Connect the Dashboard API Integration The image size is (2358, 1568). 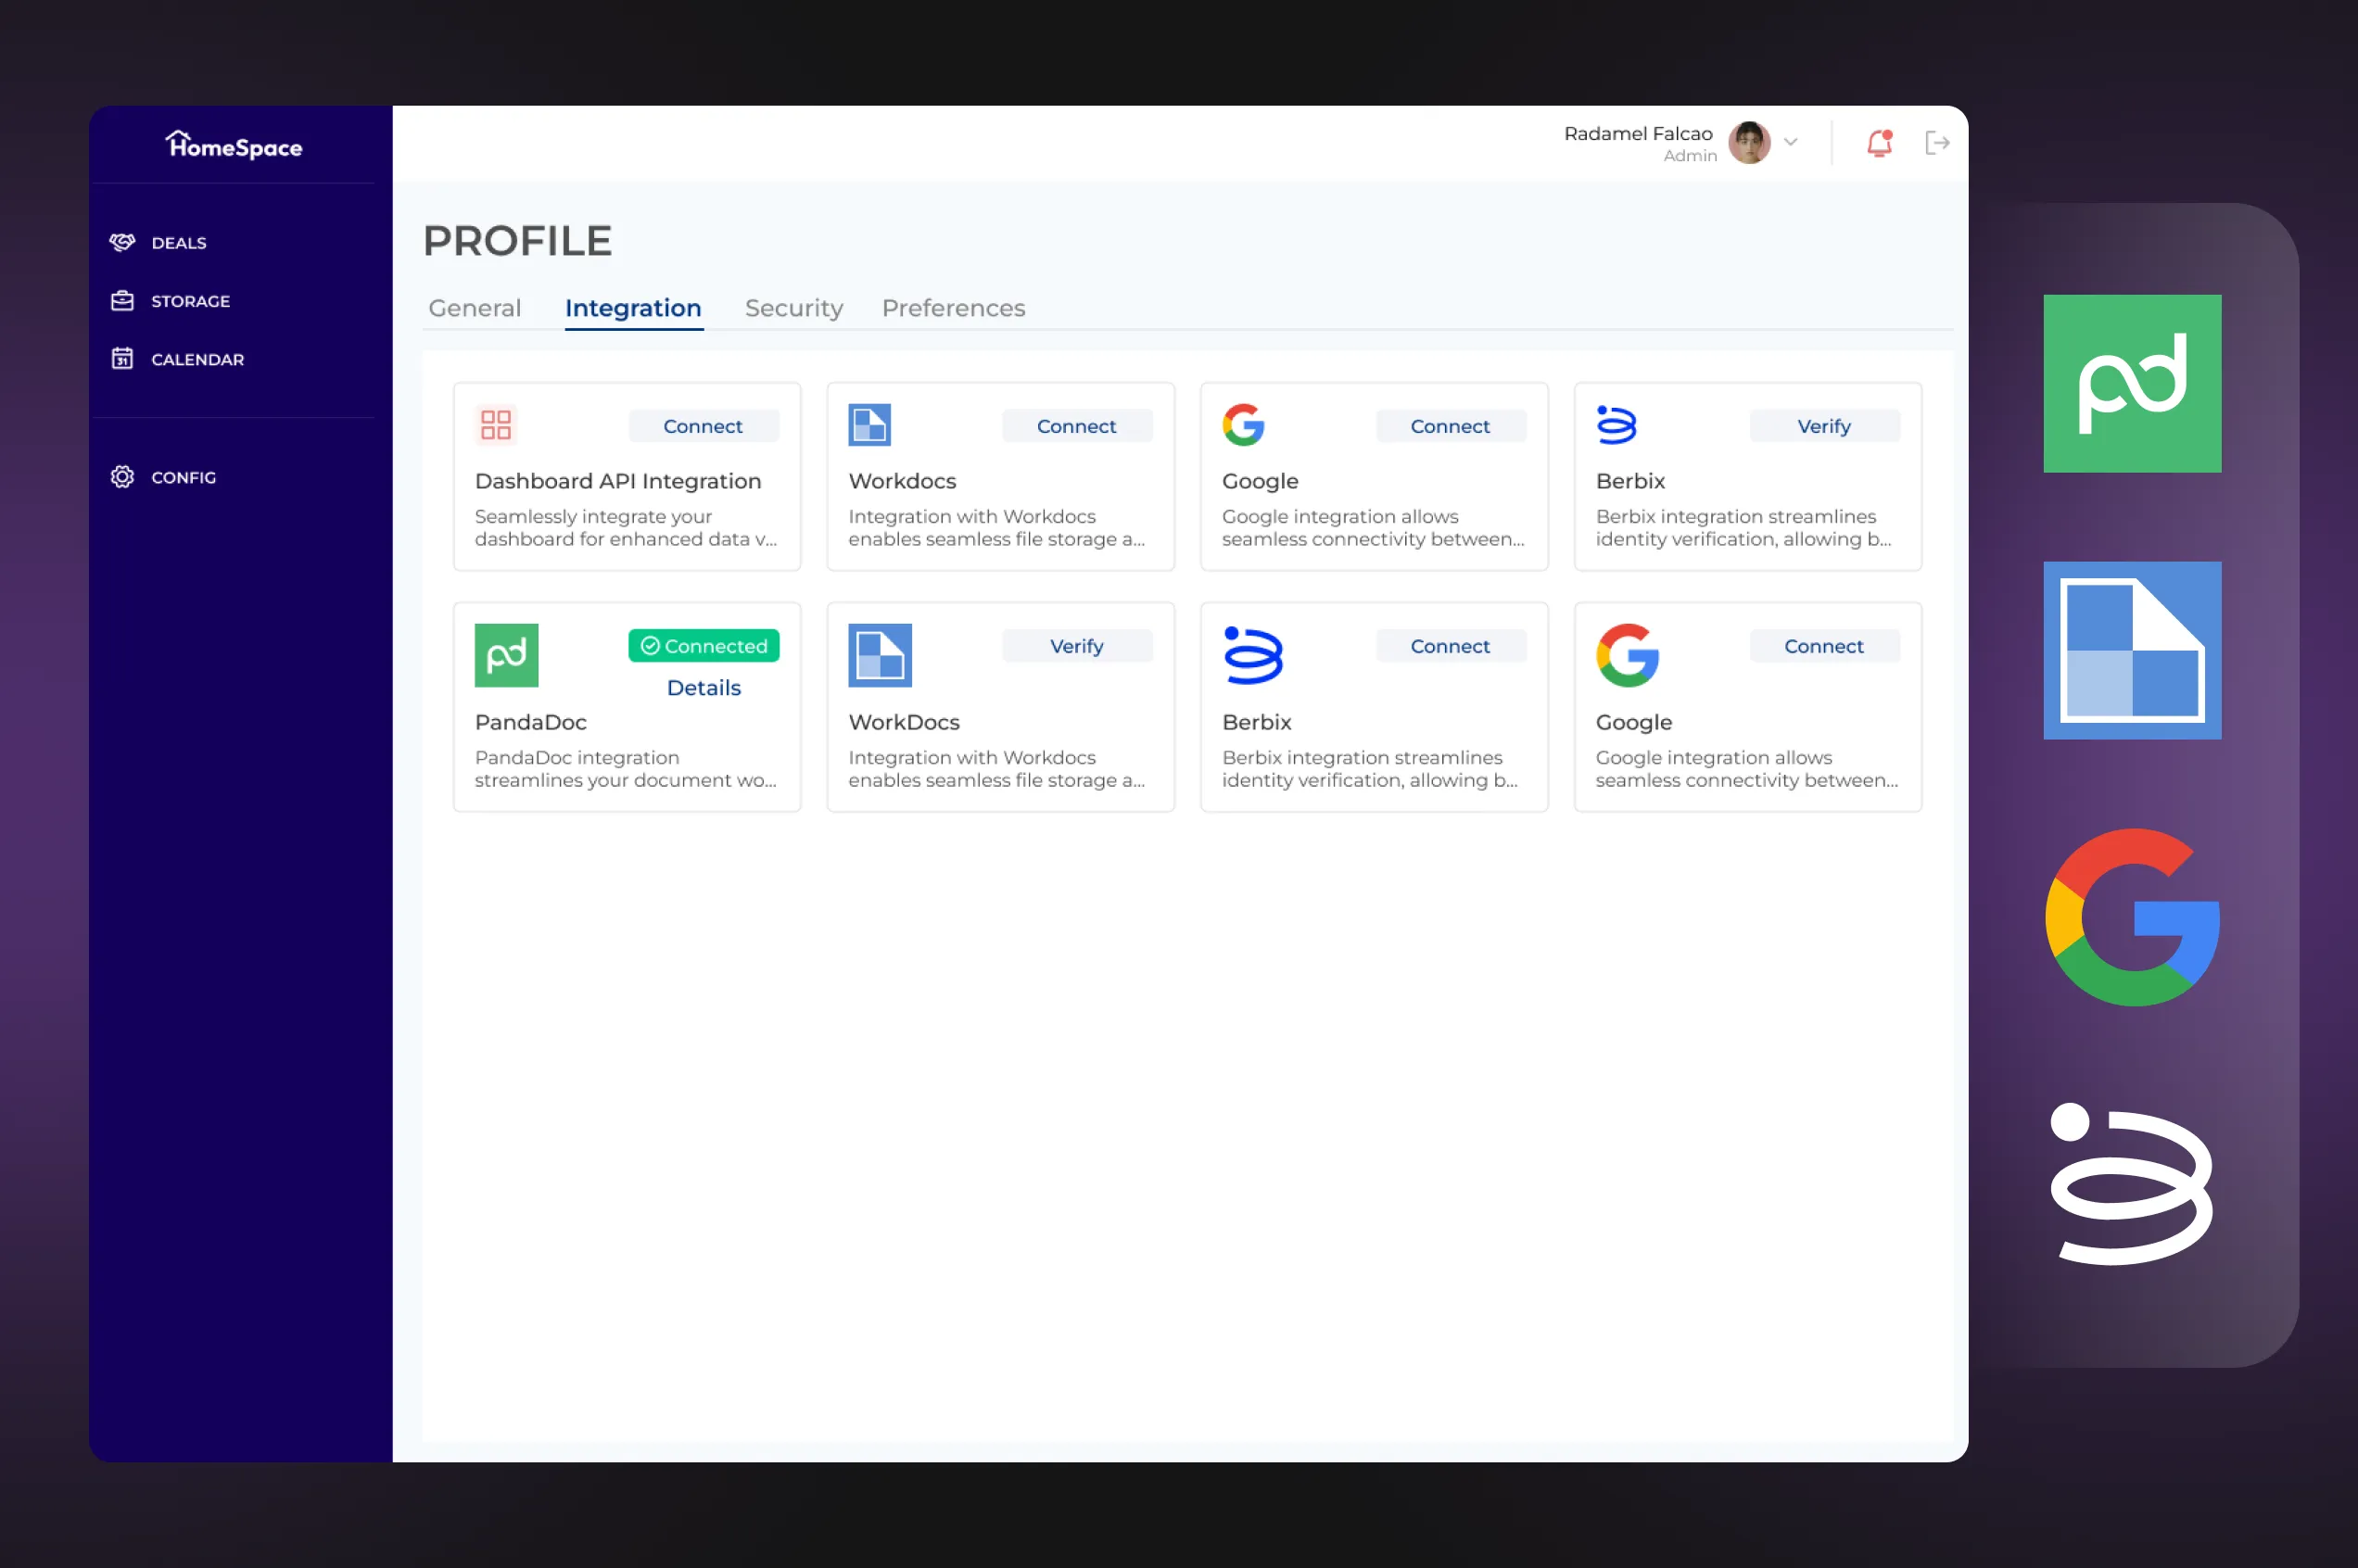[702, 426]
